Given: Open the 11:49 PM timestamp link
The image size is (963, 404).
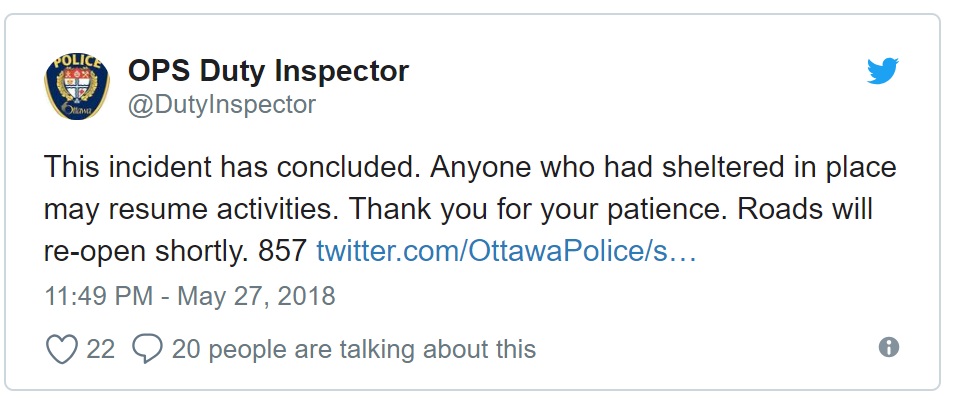Looking at the screenshot, I should 98,296.
